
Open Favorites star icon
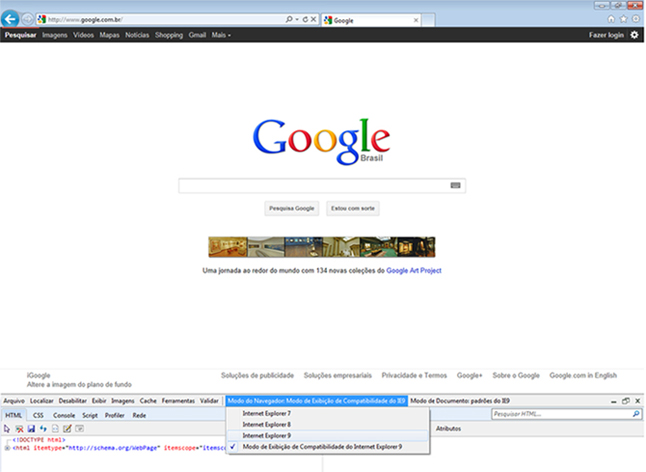624,19
